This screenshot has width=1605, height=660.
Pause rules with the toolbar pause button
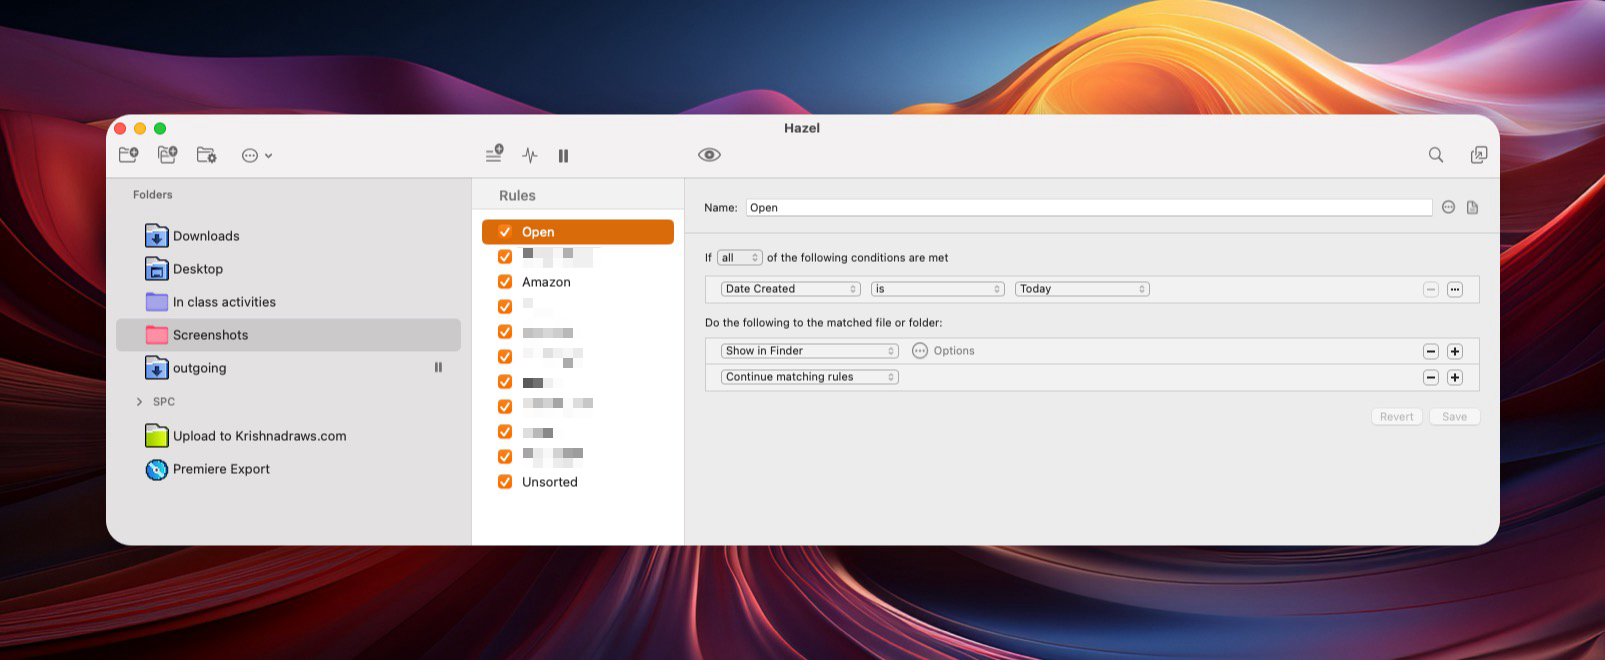coord(563,155)
